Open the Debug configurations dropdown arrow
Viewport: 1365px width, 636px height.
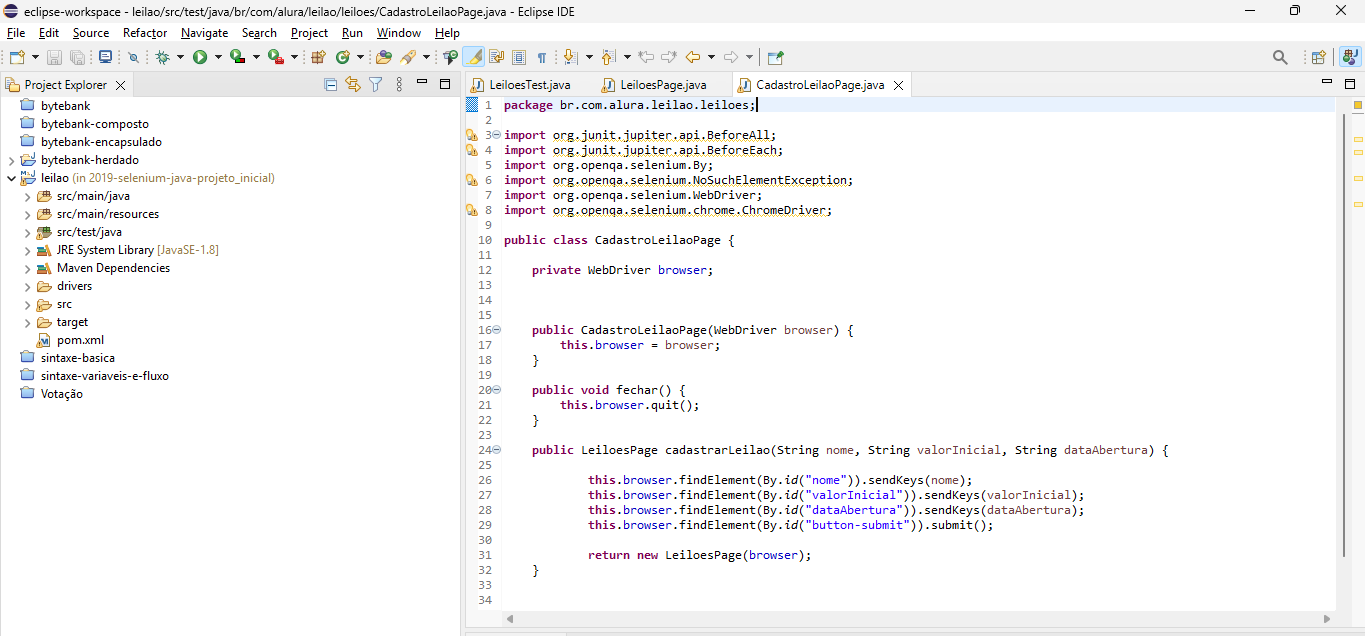tap(180, 57)
